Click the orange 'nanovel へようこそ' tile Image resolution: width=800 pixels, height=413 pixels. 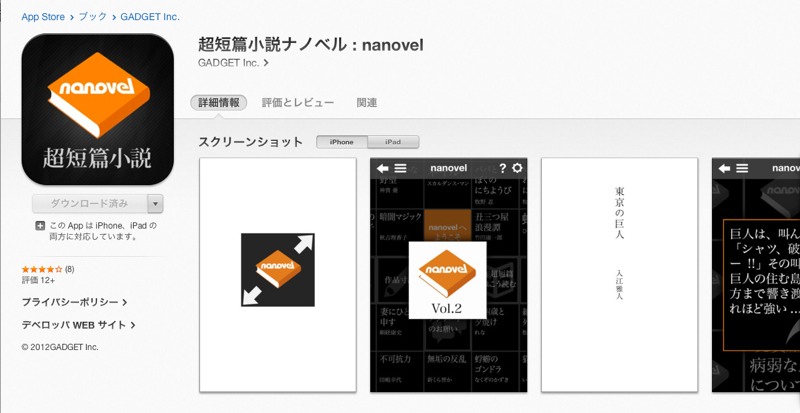[x=448, y=225]
